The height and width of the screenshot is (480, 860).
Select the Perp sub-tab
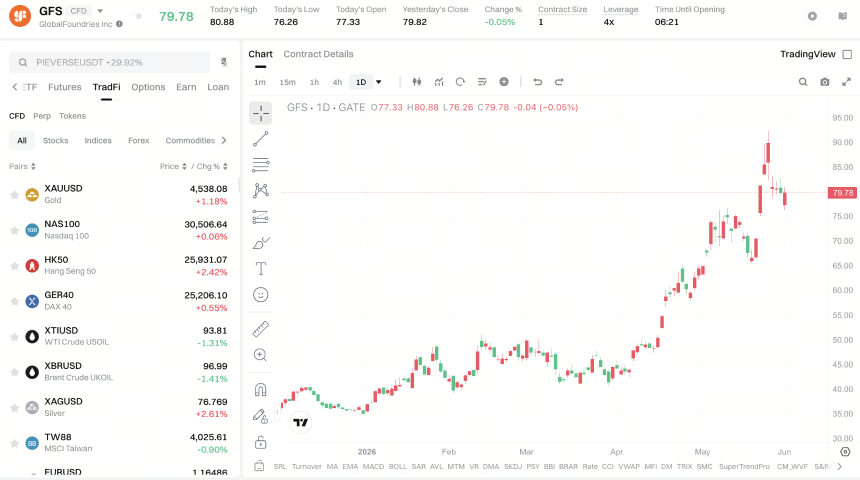[x=42, y=116]
